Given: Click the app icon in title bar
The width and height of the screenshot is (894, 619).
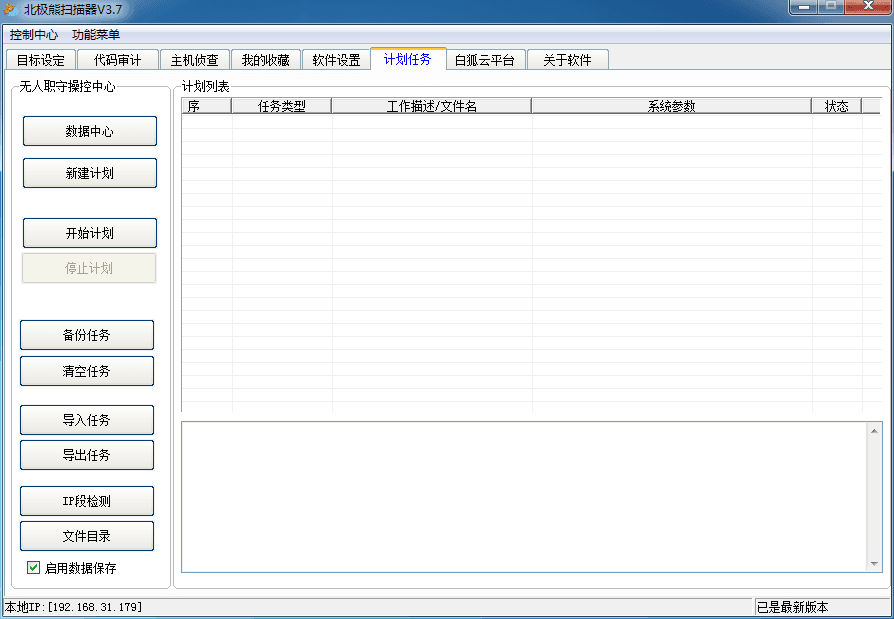Looking at the screenshot, I should 10,9.
